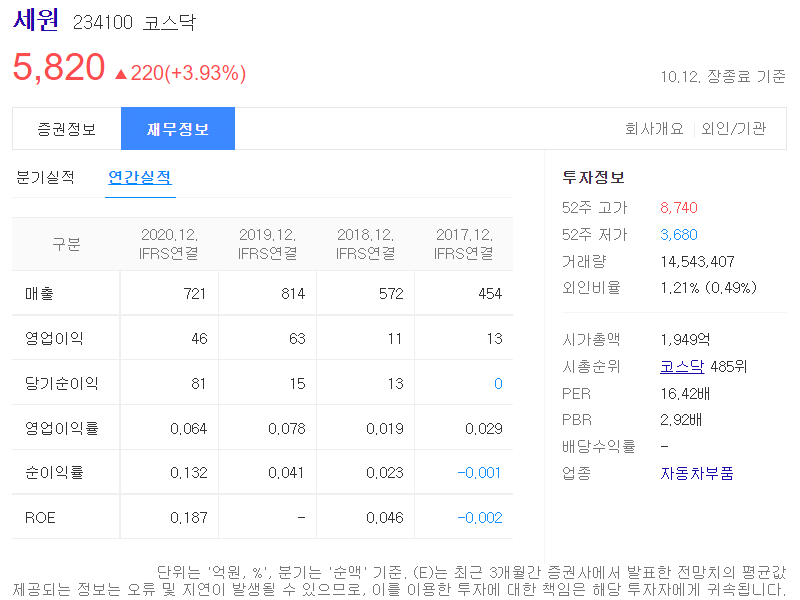The image size is (800, 600).
Task: Click the 10.12. 장종료 기준 timestamp
Action: (722, 77)
